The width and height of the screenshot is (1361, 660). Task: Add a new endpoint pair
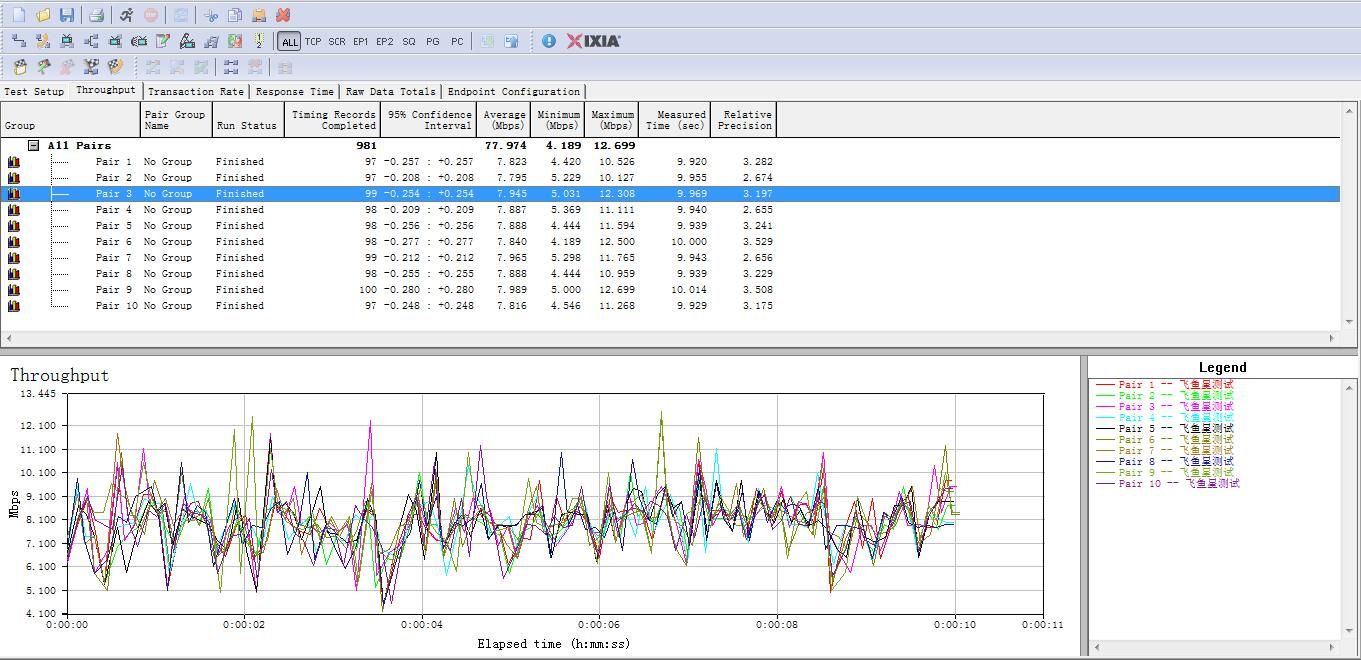point(19,41)
